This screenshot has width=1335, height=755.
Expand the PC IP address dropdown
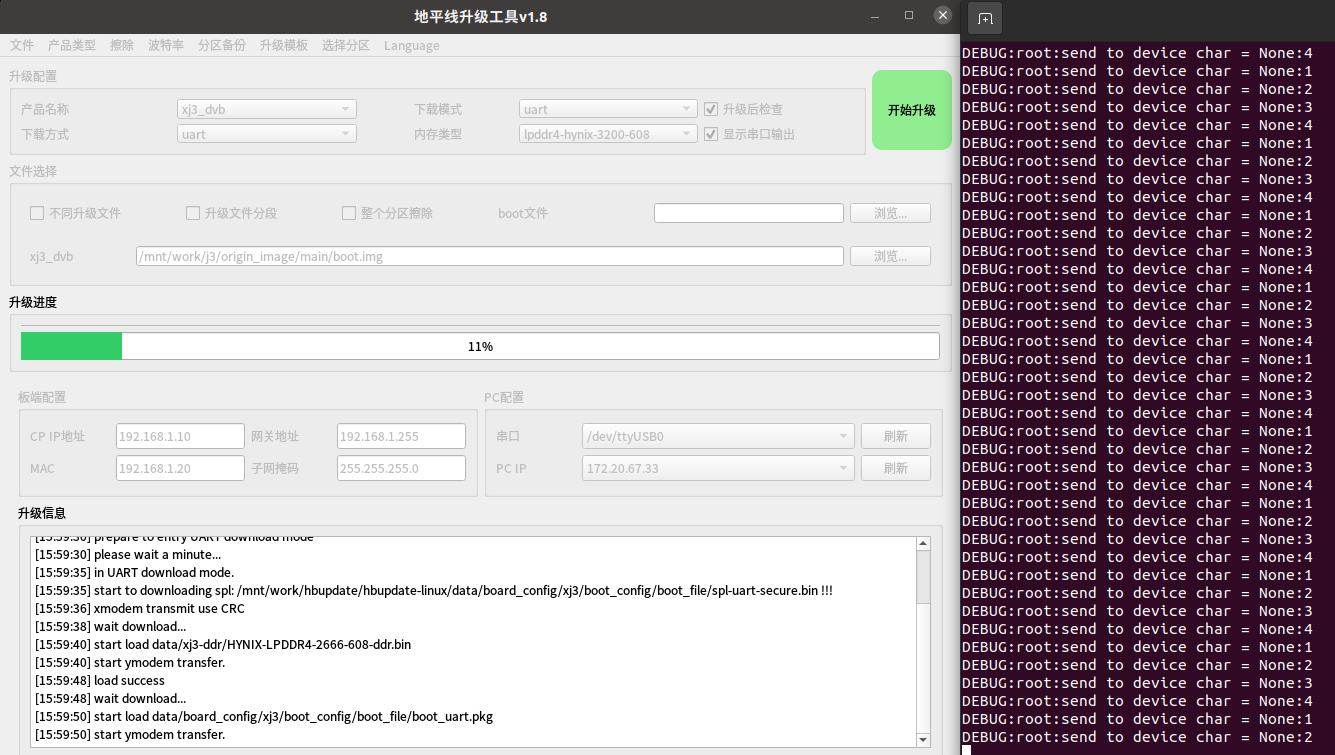click(718, 468)
